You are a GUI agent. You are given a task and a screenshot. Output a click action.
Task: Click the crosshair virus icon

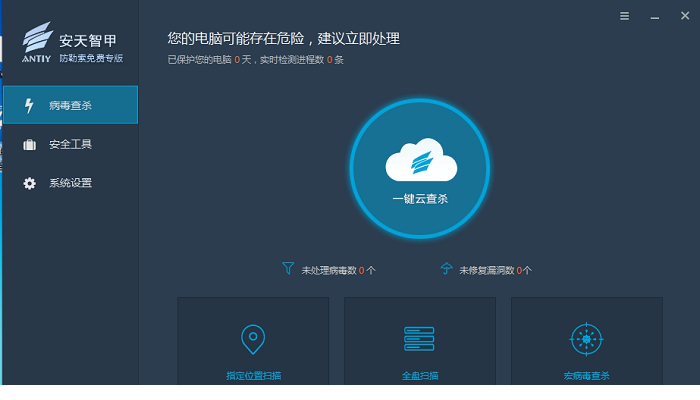(587, 339)
